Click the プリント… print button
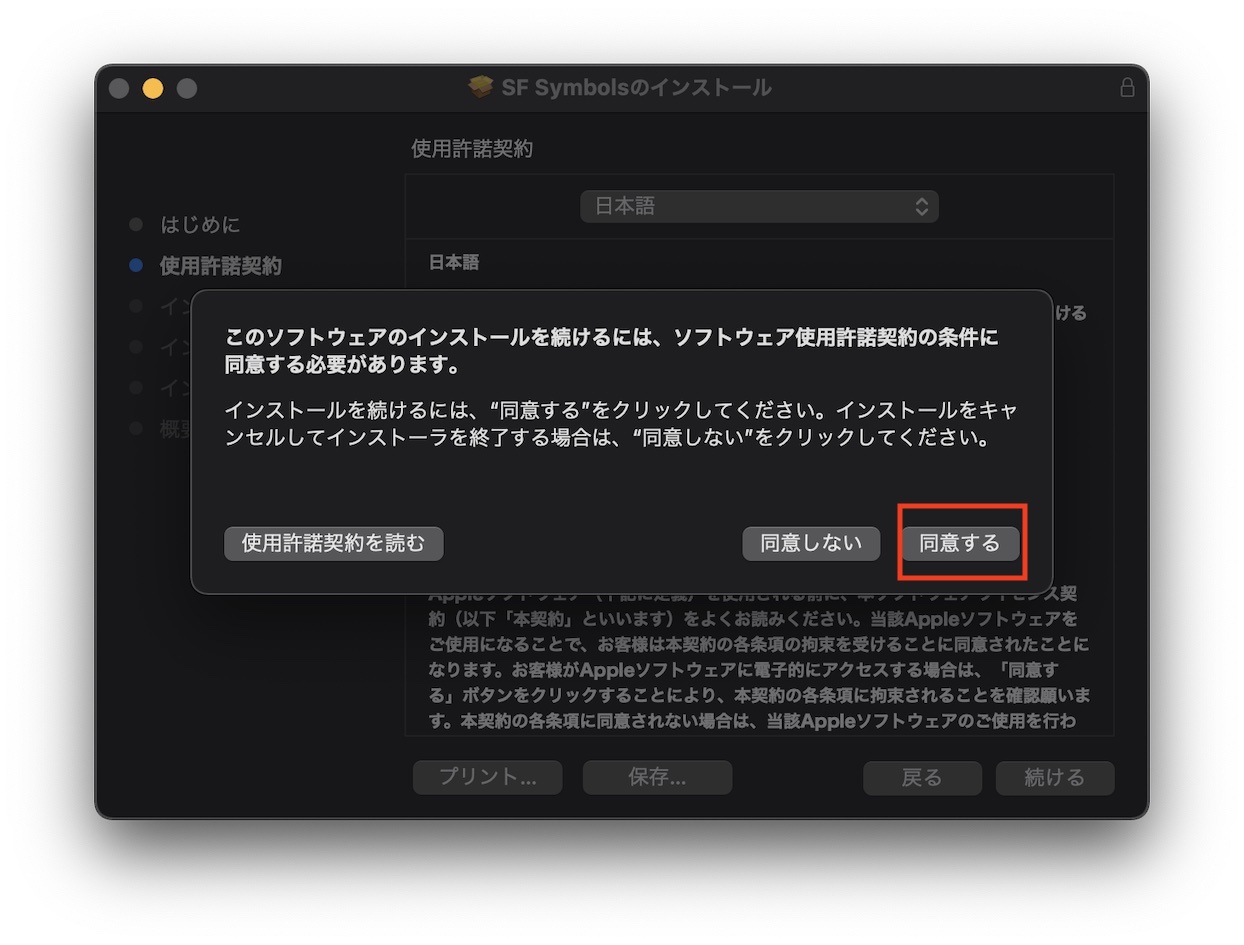This screenshot has width=1244, height=945. [x=487, y=778]
